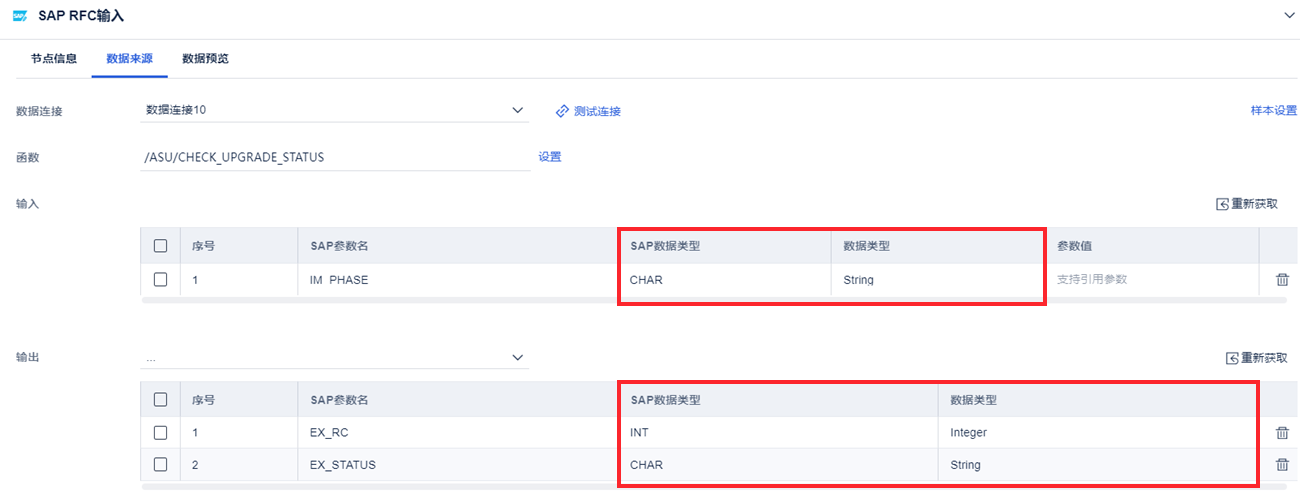Toggle select-all checkbox in input table
Image resolution: width=1300 pixels, height=494 pixels.
coord(160,246)
